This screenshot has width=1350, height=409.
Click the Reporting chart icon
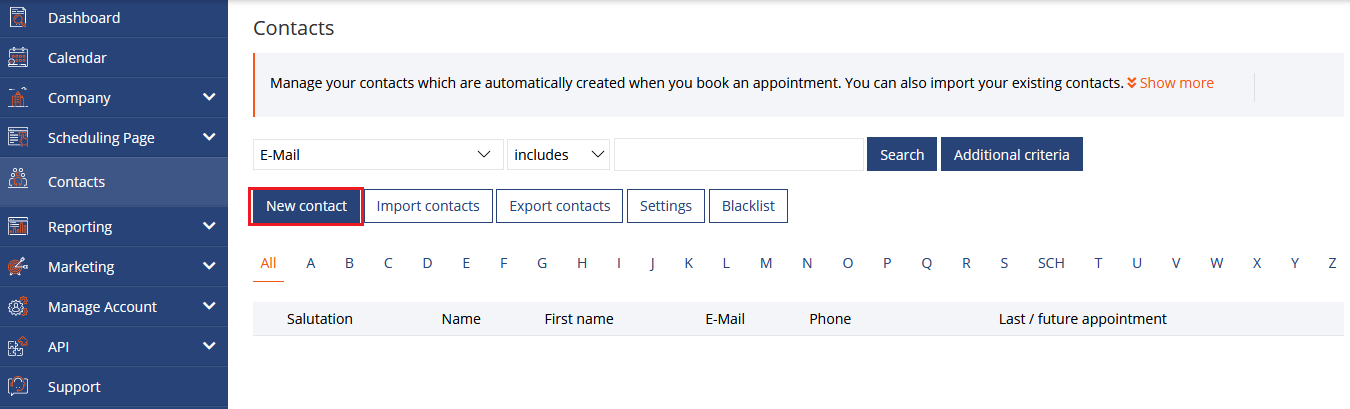(x=17, y=226)
